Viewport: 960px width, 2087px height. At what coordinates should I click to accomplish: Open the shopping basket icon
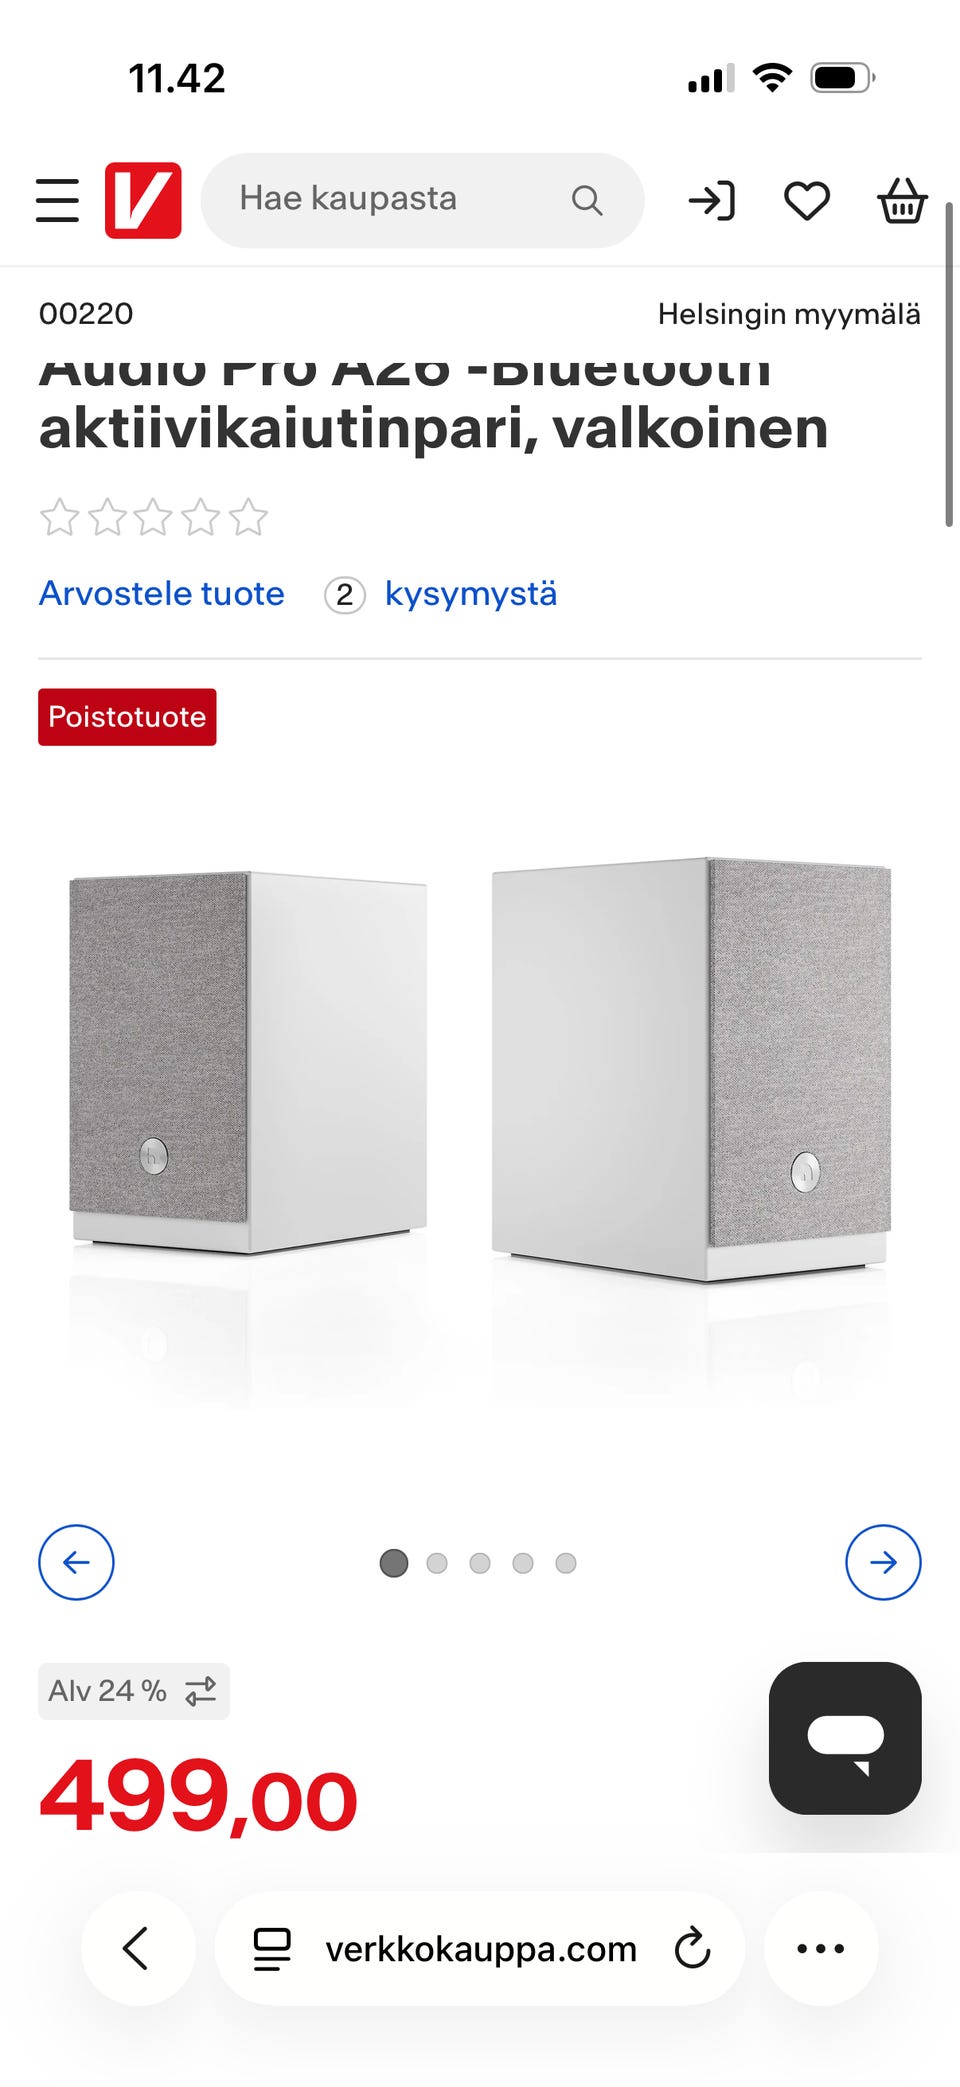pyautogui.click(x=902, y=200)
